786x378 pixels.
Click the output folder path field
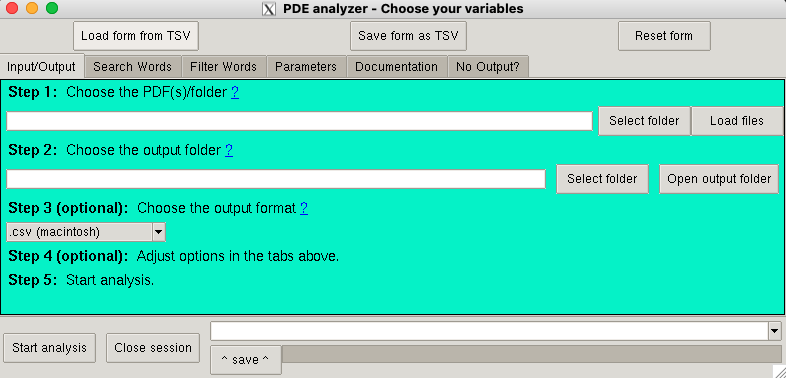[x=276, y=179]
